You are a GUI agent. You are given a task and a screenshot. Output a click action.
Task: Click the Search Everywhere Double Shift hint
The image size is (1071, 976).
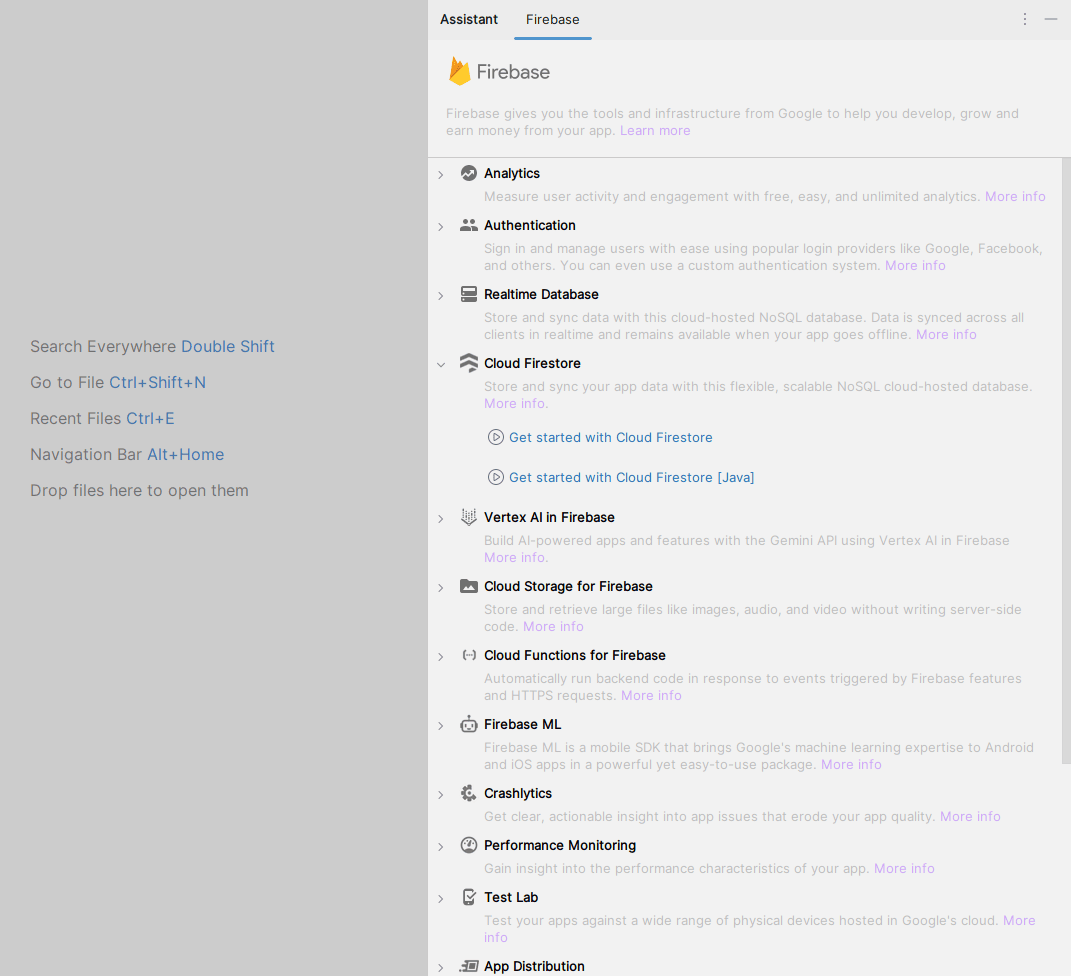click(x=152, y=346)
